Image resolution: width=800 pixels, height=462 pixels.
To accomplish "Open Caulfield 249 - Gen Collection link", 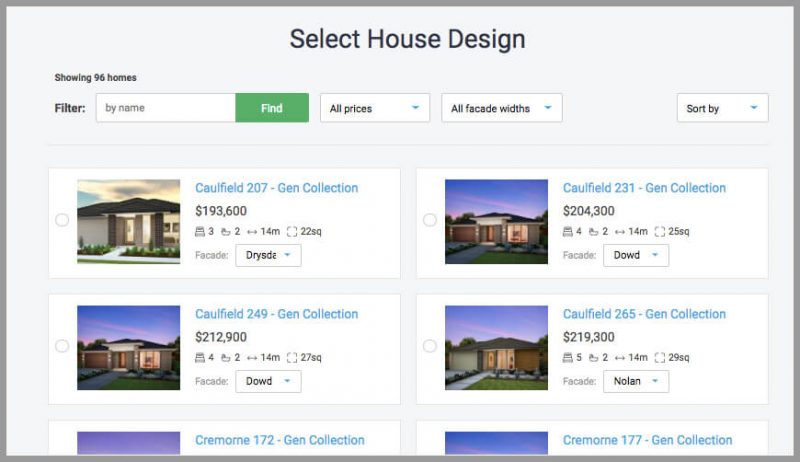I will click(x=277, y=314).
